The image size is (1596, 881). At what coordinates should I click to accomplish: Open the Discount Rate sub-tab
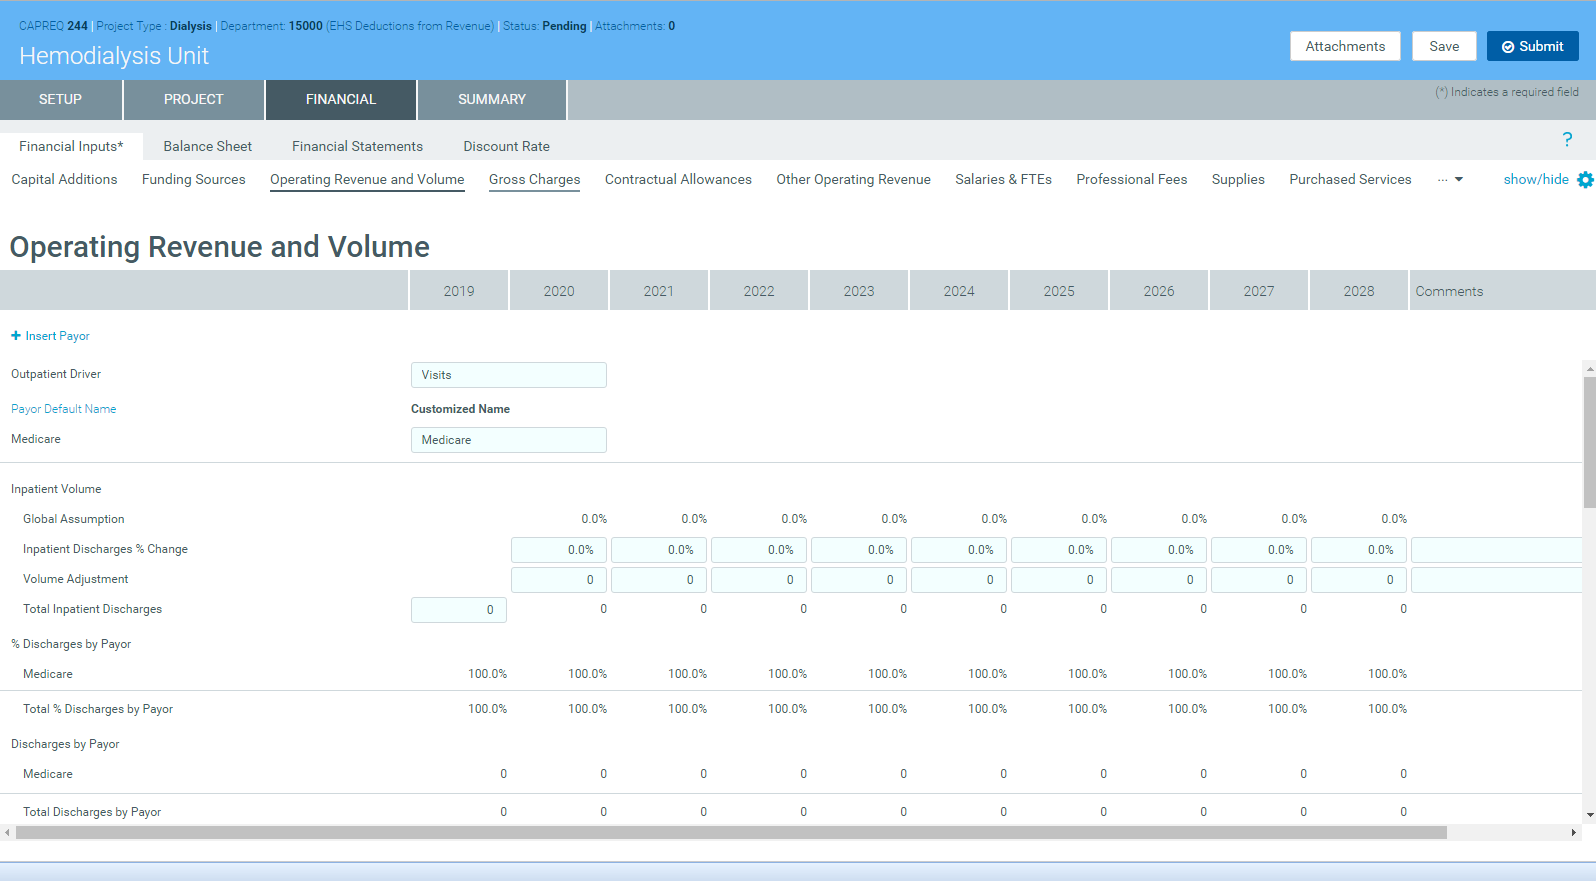506,146
